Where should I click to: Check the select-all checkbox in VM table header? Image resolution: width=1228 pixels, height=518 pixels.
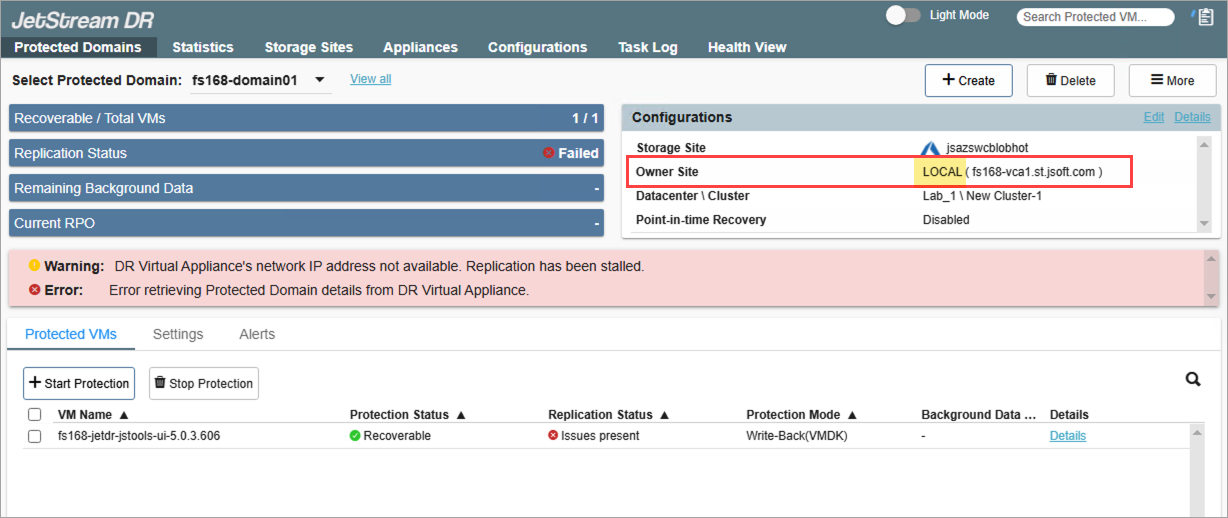click(x=35, y=414)
